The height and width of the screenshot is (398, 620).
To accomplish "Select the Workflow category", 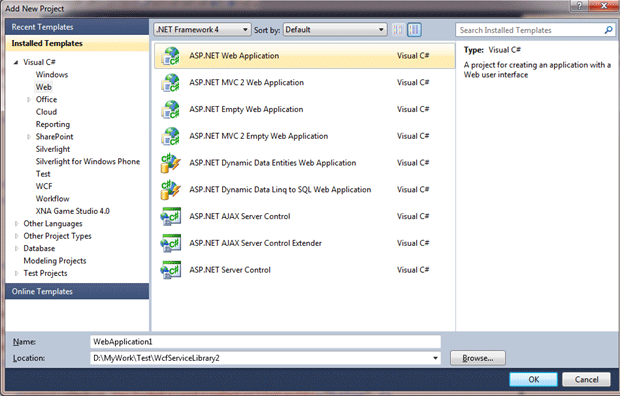I will point(52,199).
